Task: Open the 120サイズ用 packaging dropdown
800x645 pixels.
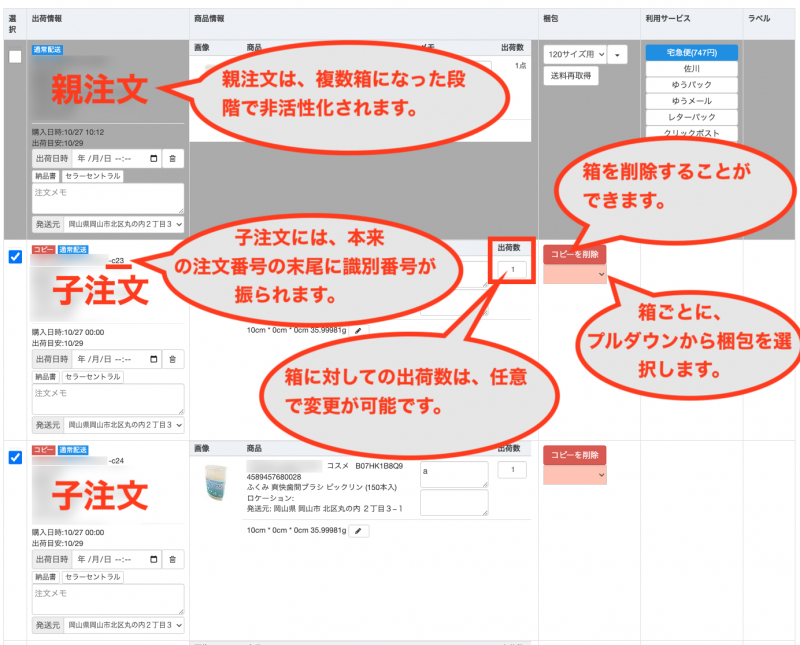Action: (x=574, y=54)
